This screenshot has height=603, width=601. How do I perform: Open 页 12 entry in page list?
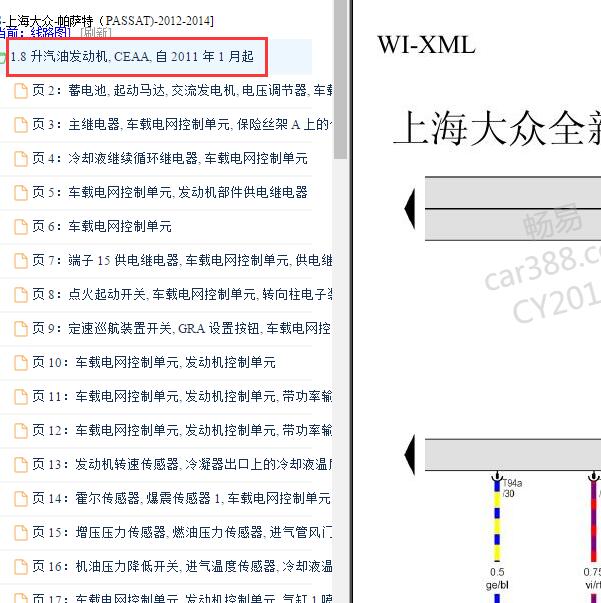coord(182,430)
